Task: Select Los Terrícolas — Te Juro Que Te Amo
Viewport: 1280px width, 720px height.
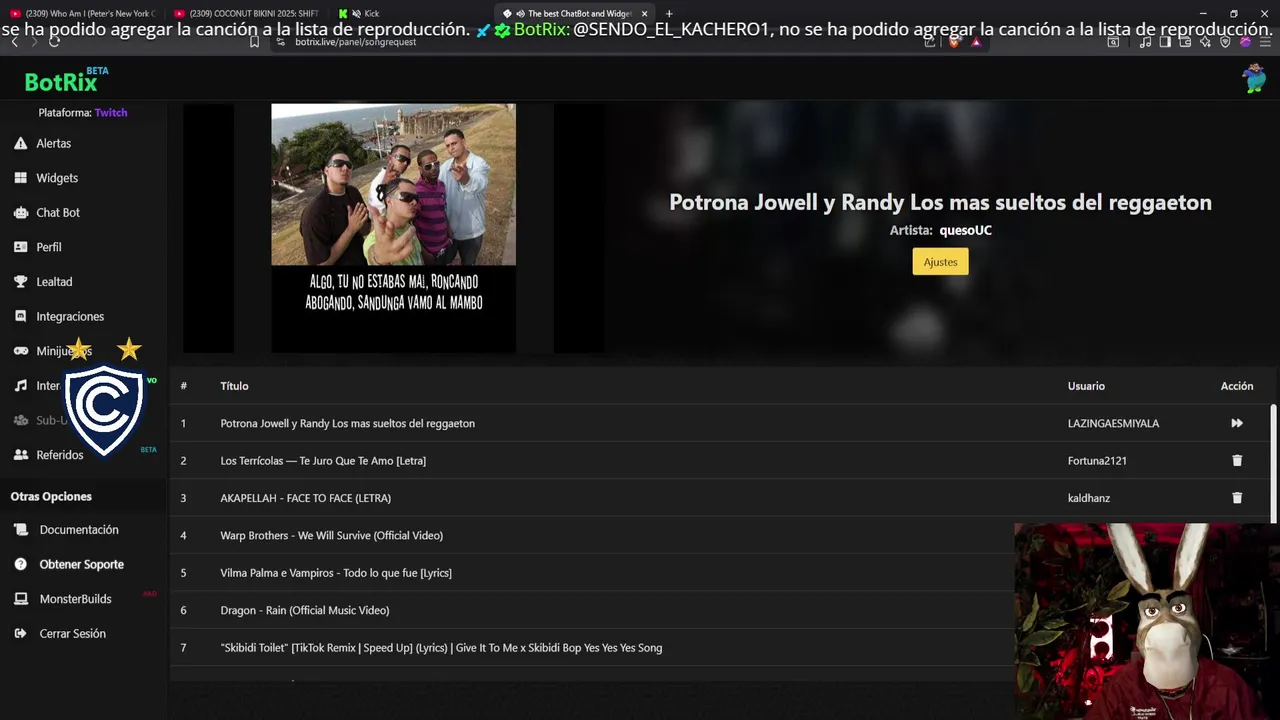Action: coord(323,461)
